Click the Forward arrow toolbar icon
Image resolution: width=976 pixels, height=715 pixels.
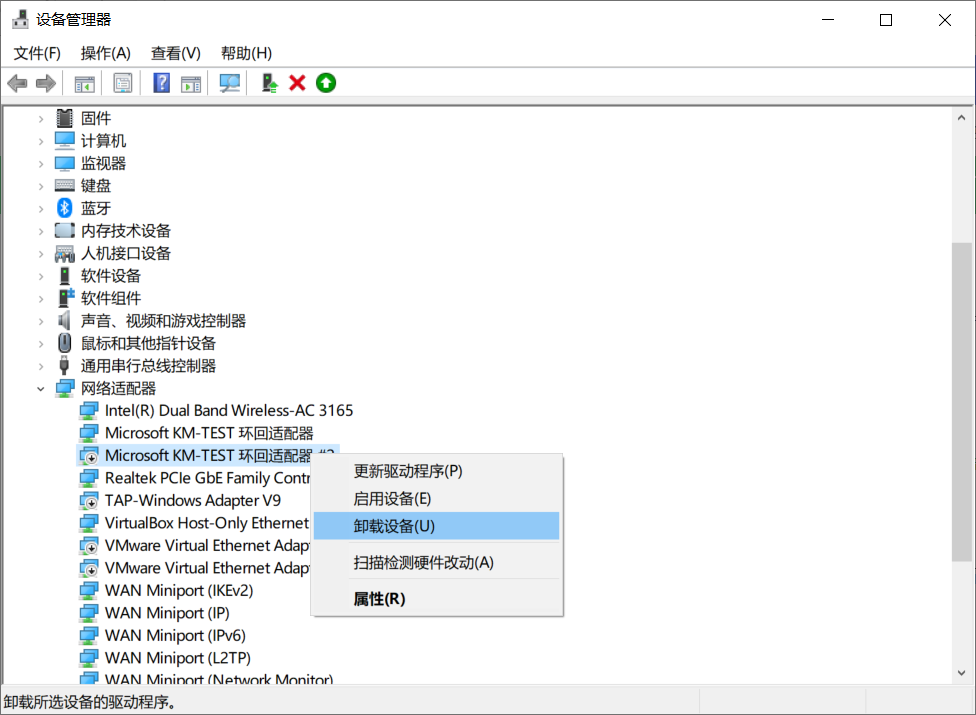pyautogui.click(x=46, y=83)
